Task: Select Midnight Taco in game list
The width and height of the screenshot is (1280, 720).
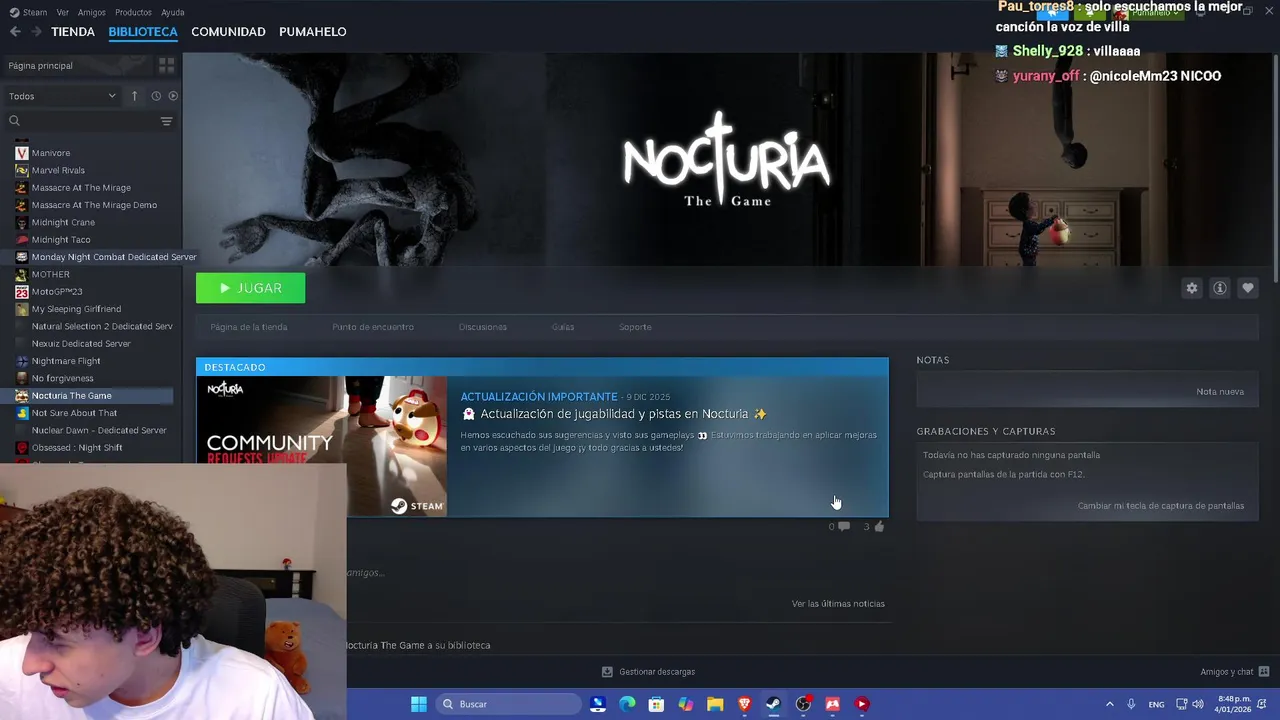Action: tap(61, 240)
